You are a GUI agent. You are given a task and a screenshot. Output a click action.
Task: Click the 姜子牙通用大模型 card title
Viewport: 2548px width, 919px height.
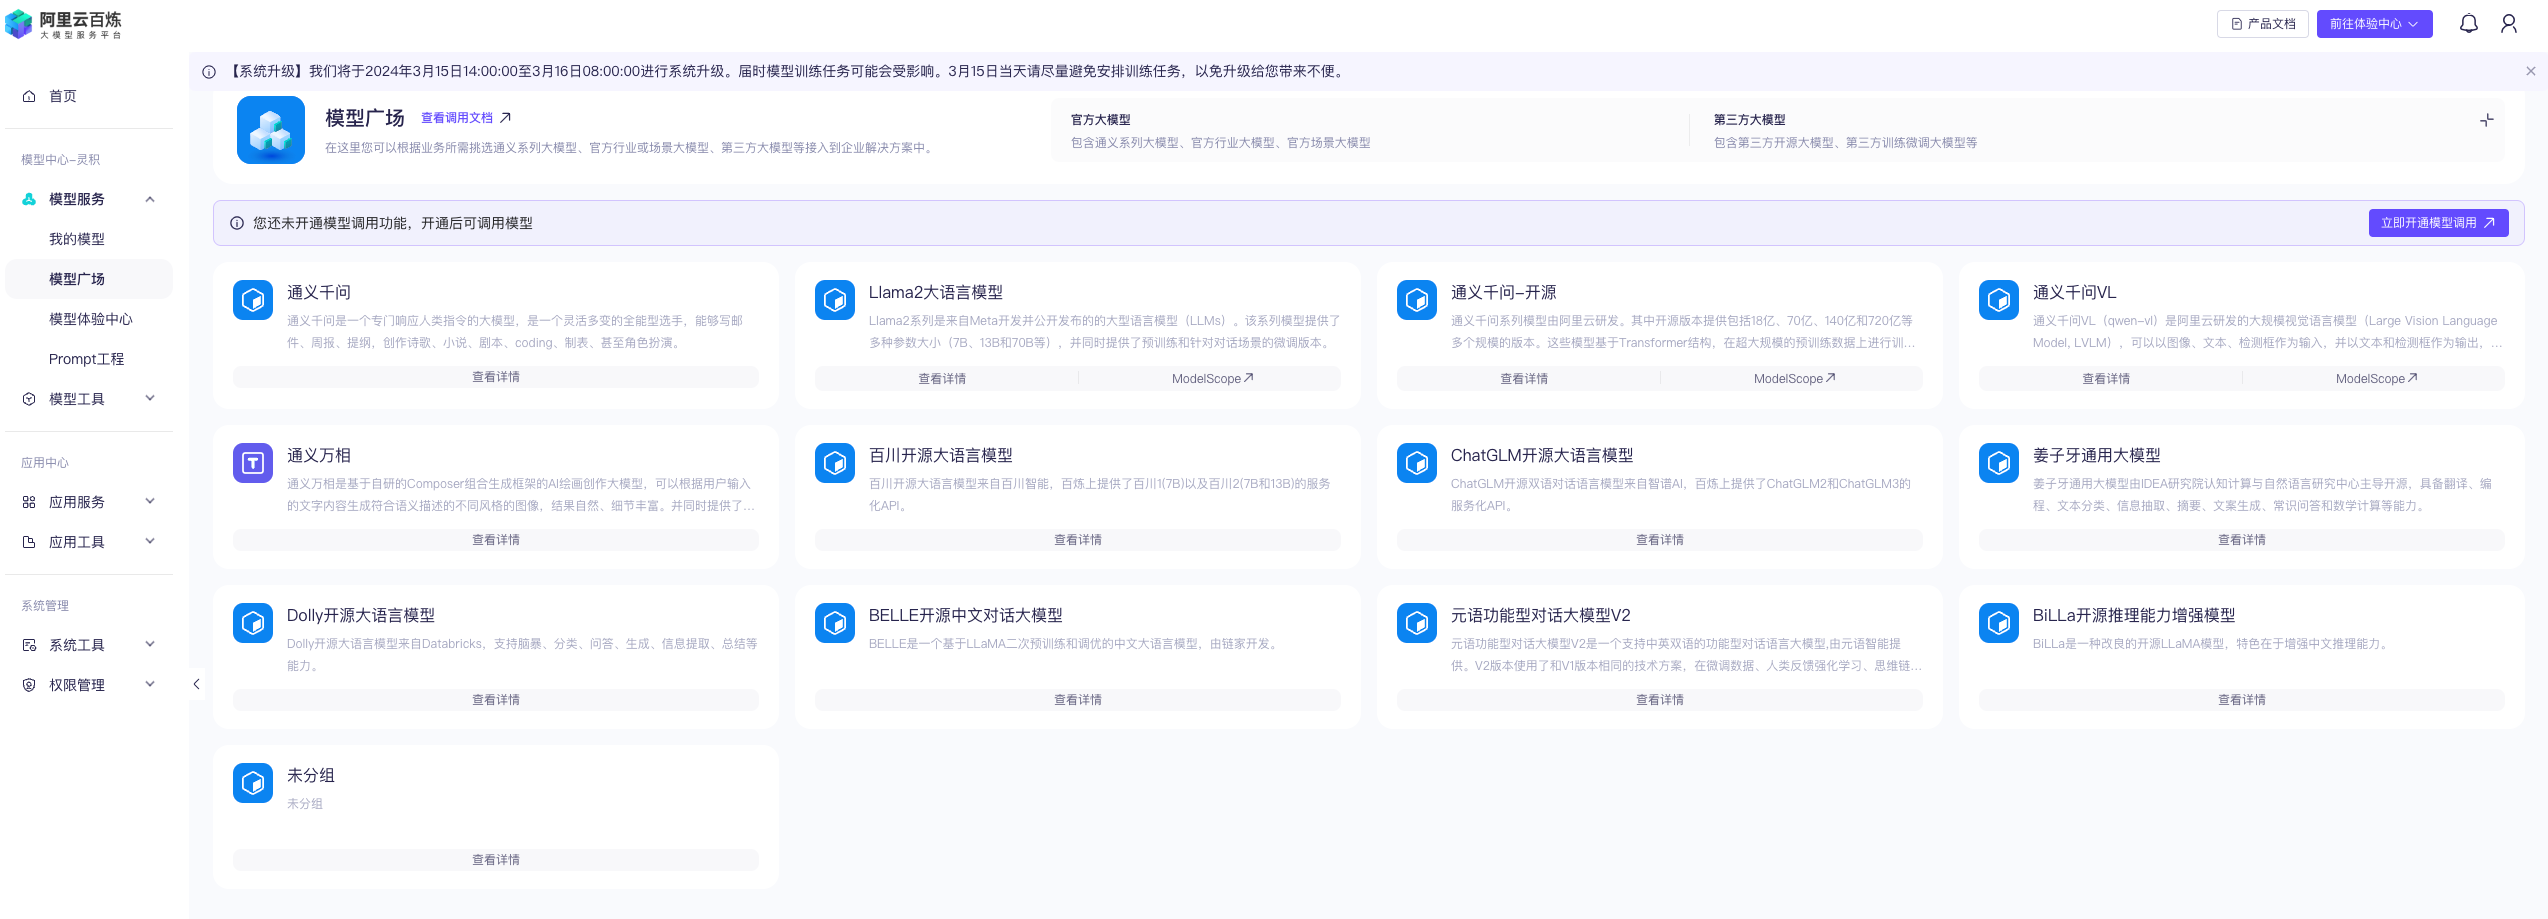pos(2097,455)
